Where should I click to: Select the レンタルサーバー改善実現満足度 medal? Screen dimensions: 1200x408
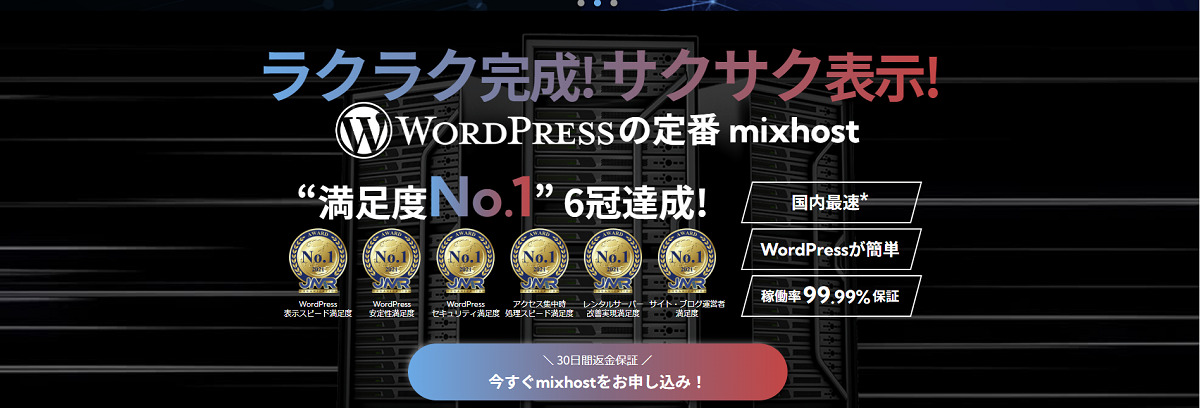(612, 260)
